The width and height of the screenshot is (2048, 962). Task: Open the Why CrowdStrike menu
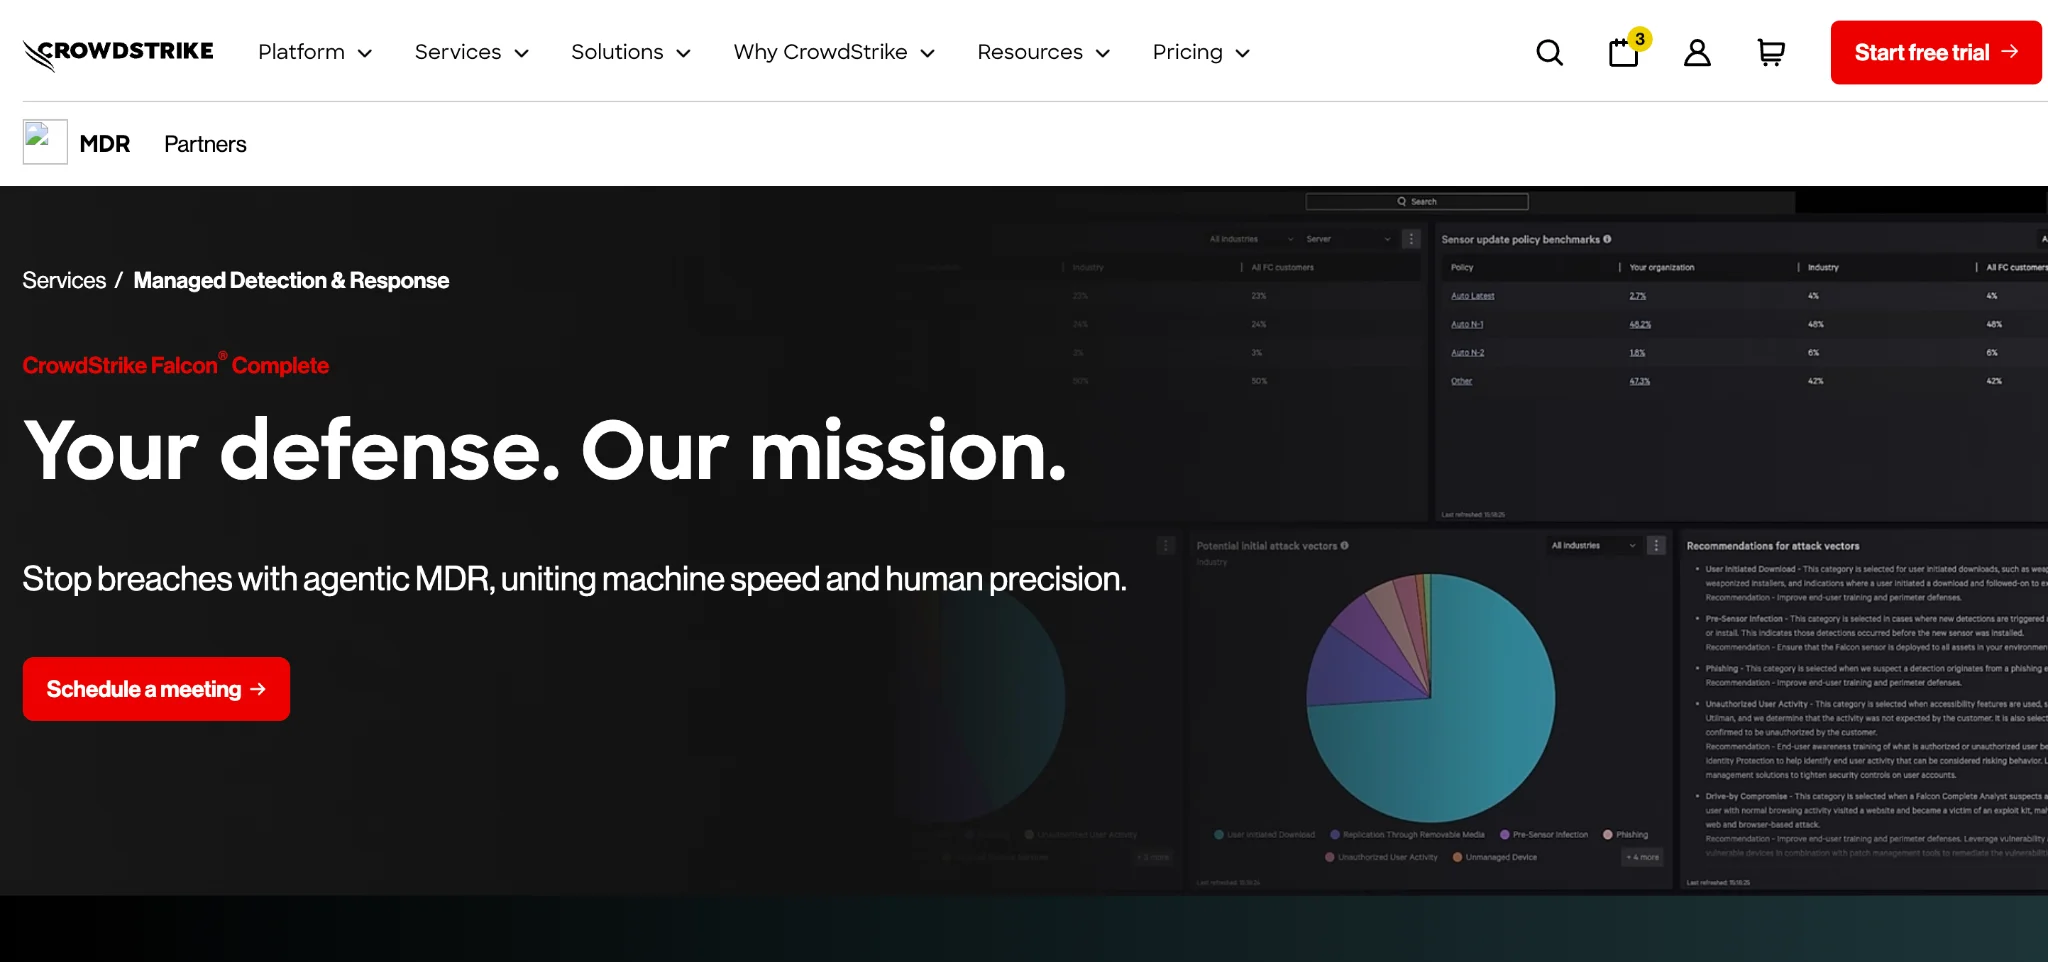(x=834, y=52)
